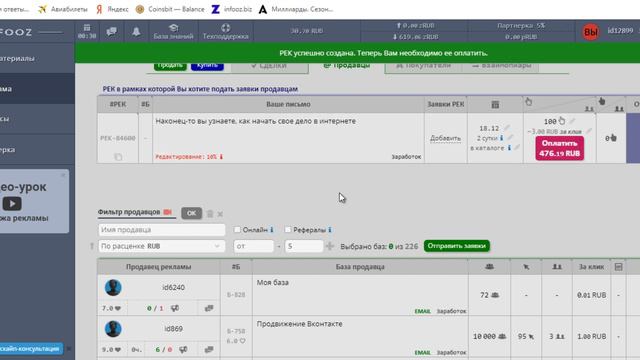
Task: Apply seller filter with OK button
Action: pos(191,213)
